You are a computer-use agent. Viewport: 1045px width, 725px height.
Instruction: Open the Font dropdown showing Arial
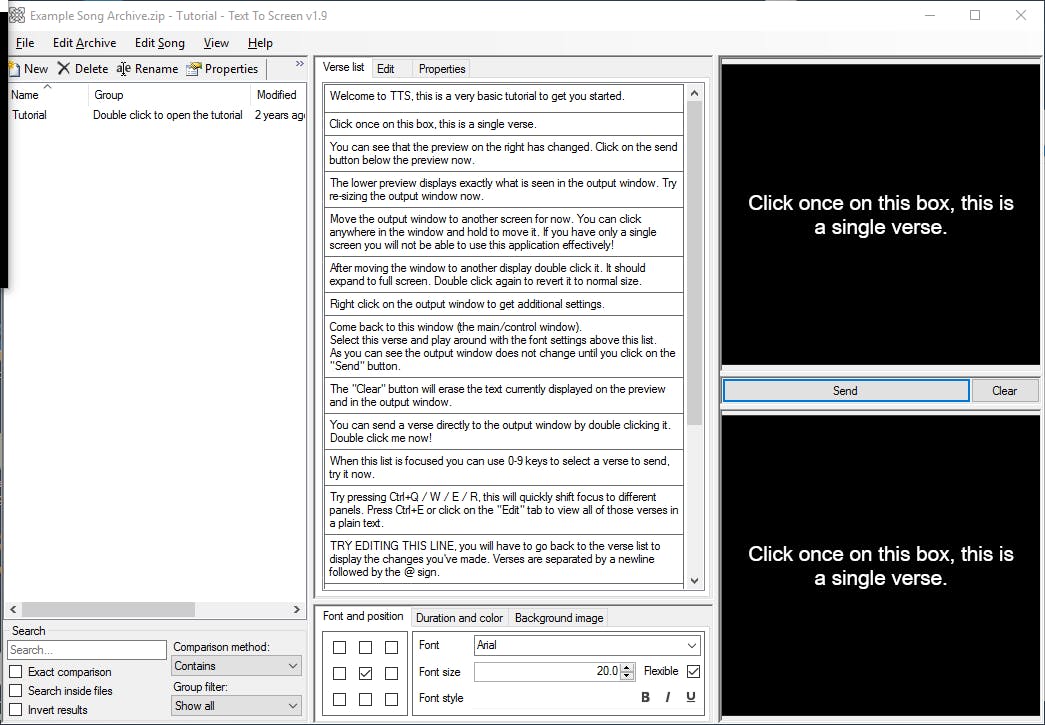coord(587,646)
